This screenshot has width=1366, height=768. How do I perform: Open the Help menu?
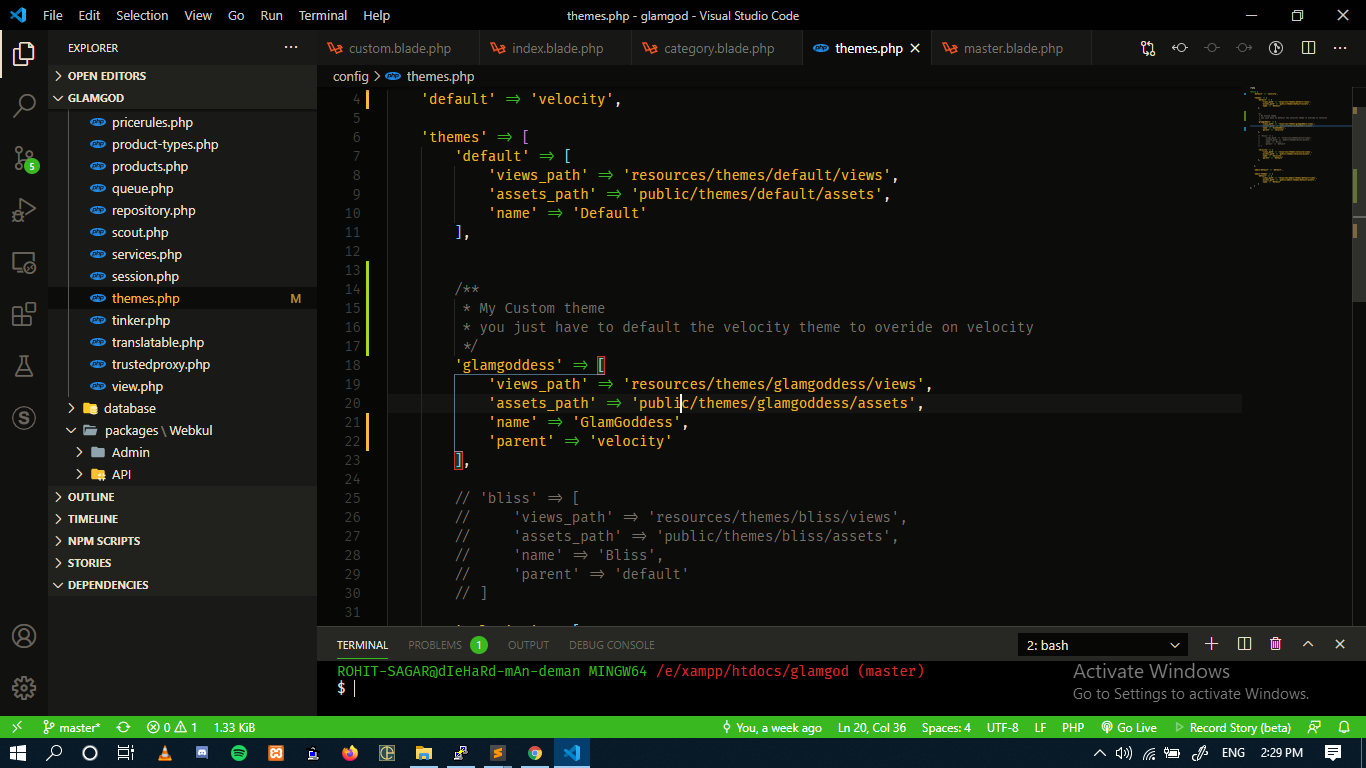pos(377,16)
